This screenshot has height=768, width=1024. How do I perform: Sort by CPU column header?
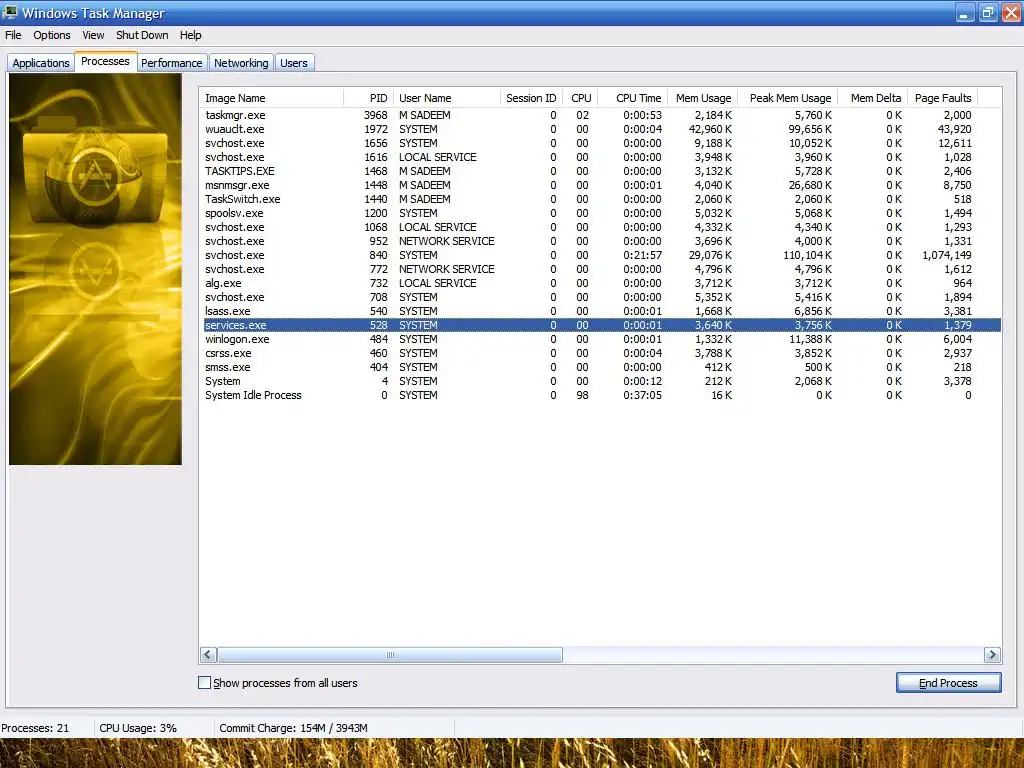point(580,98)
